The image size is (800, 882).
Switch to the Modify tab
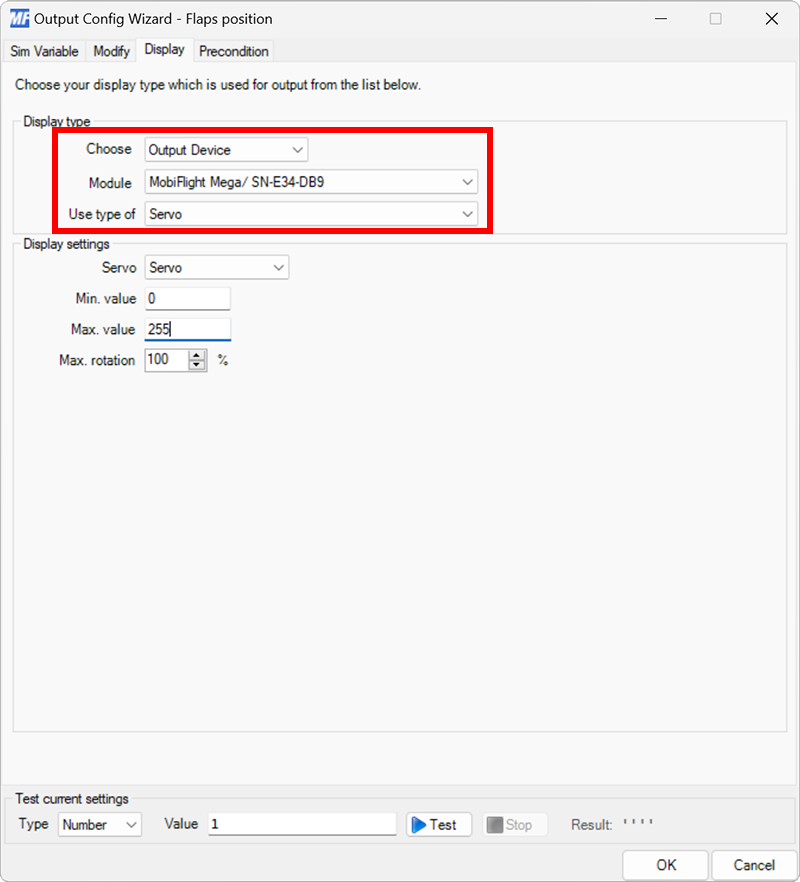pyautogui.click(x=110, y=51)
